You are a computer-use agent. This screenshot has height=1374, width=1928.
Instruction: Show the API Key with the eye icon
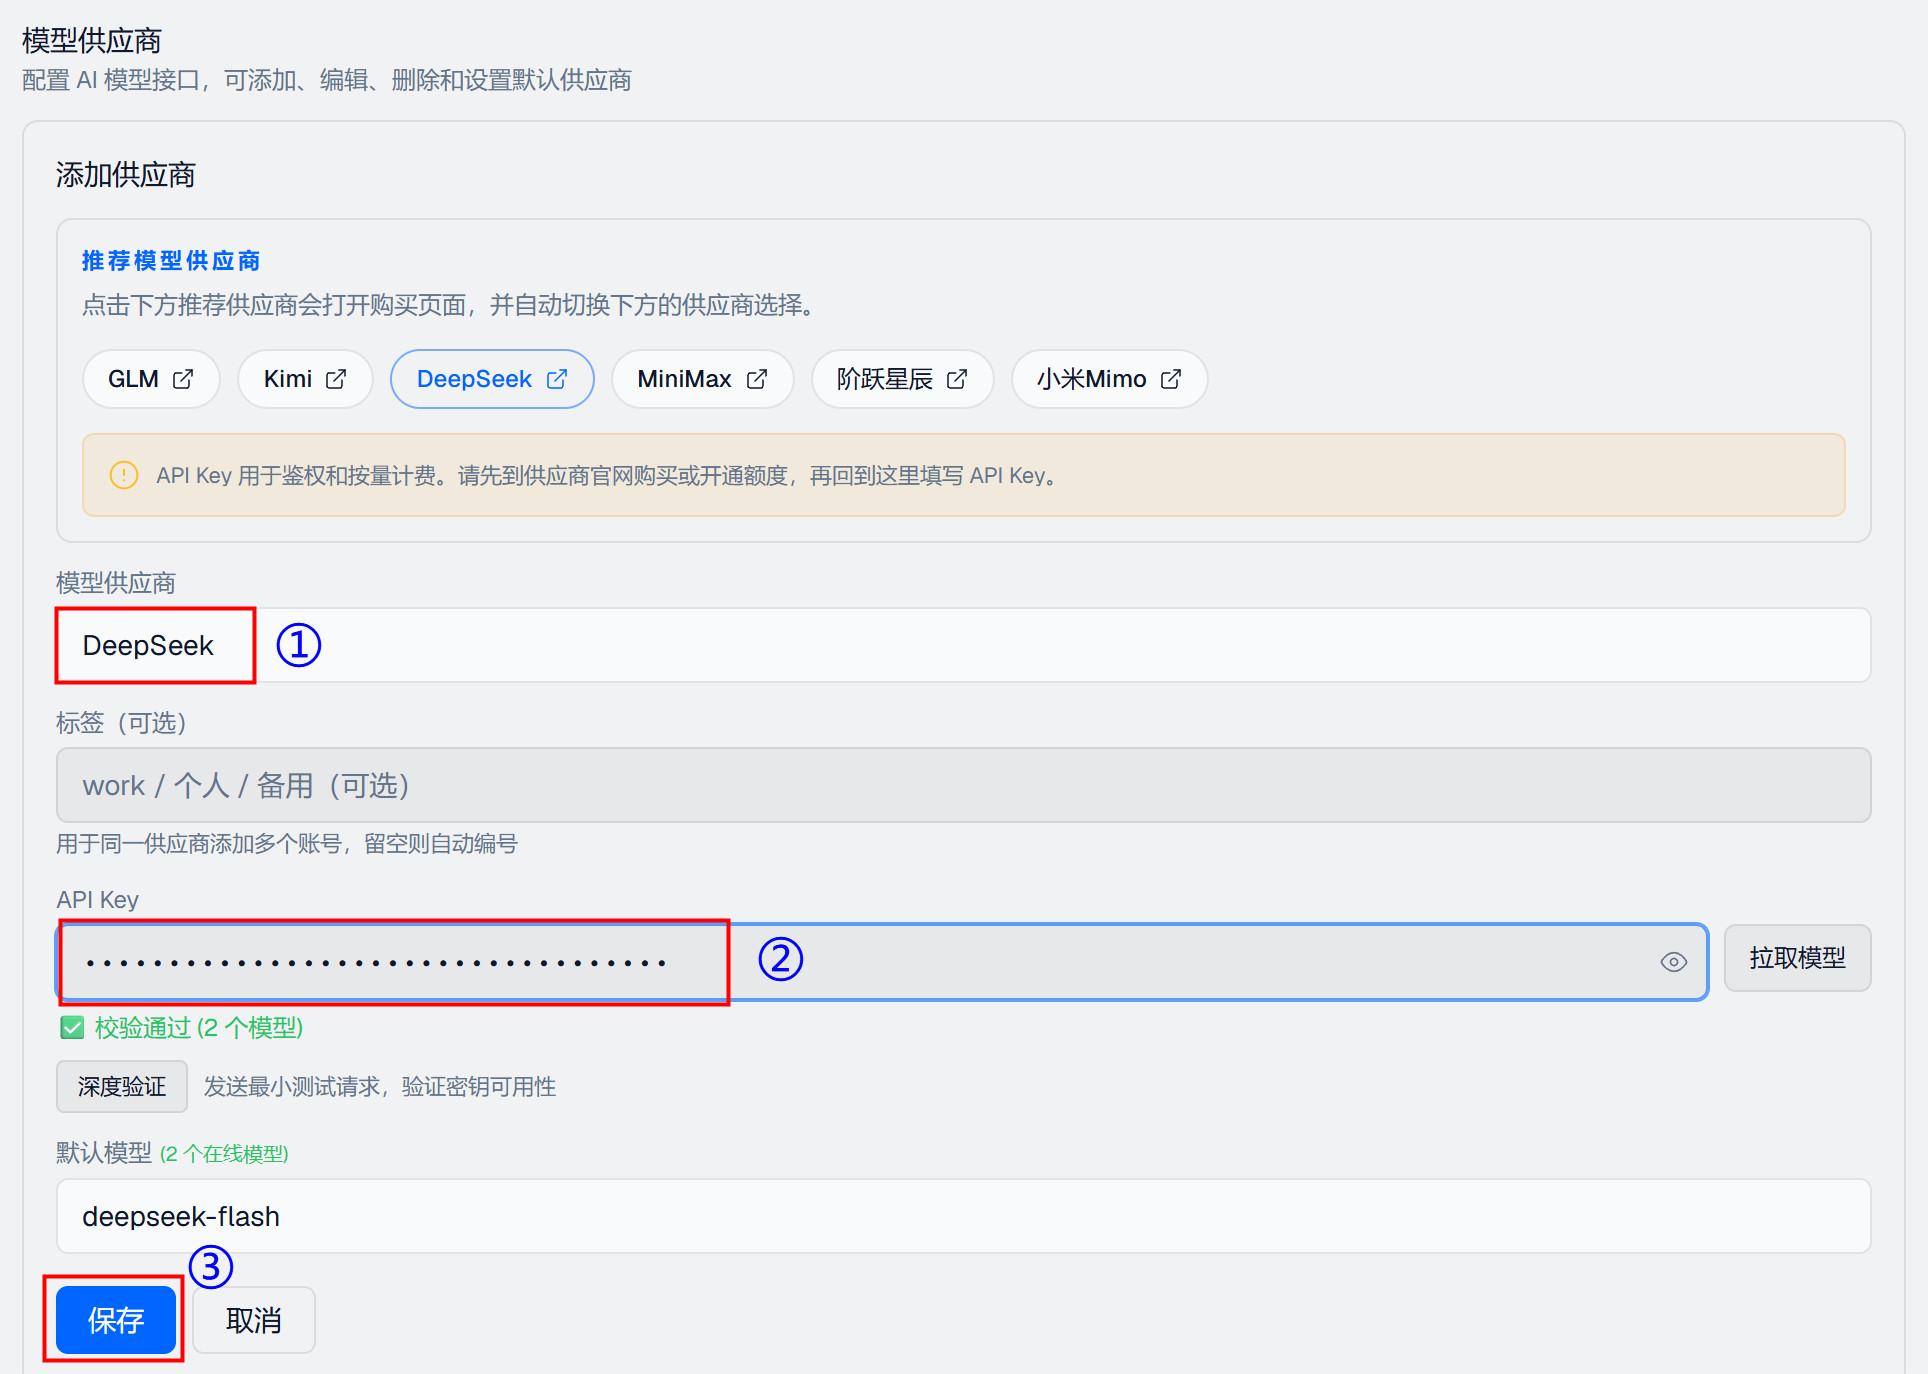click(x=1673, y=962)
